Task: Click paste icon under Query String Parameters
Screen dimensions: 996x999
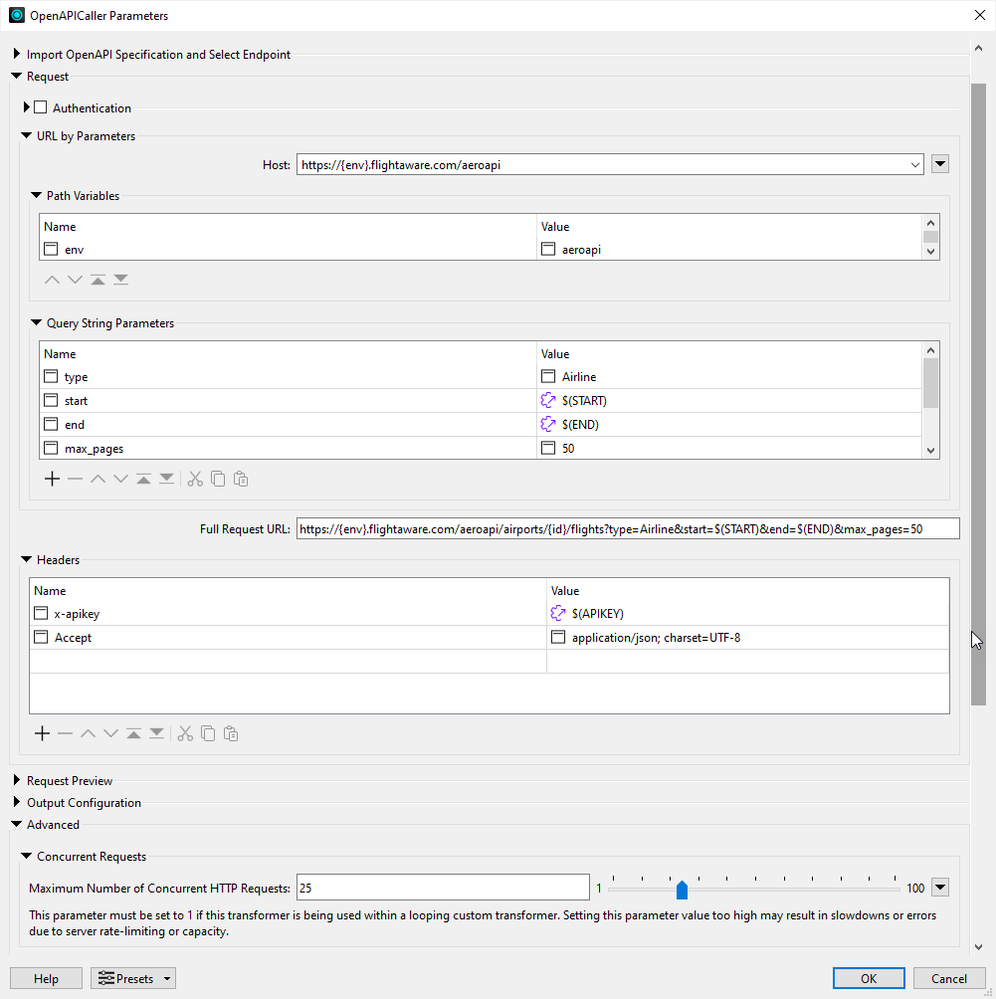Action: tap(241, 479)
